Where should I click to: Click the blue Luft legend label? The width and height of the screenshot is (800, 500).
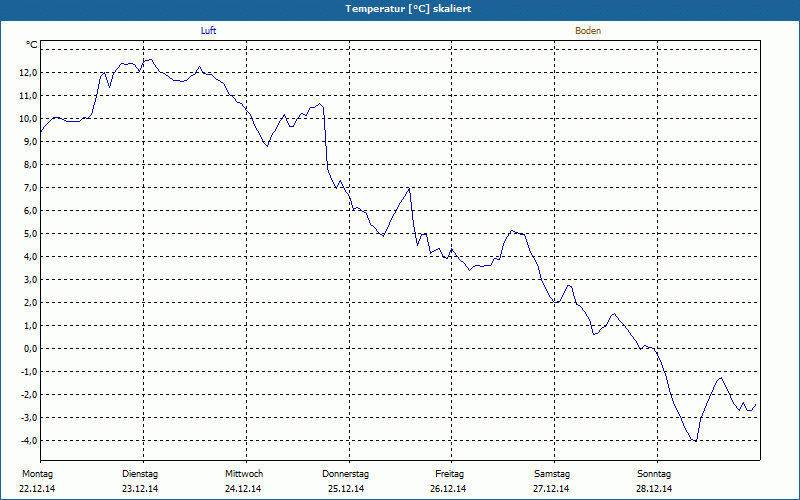[x=208, y=31]
